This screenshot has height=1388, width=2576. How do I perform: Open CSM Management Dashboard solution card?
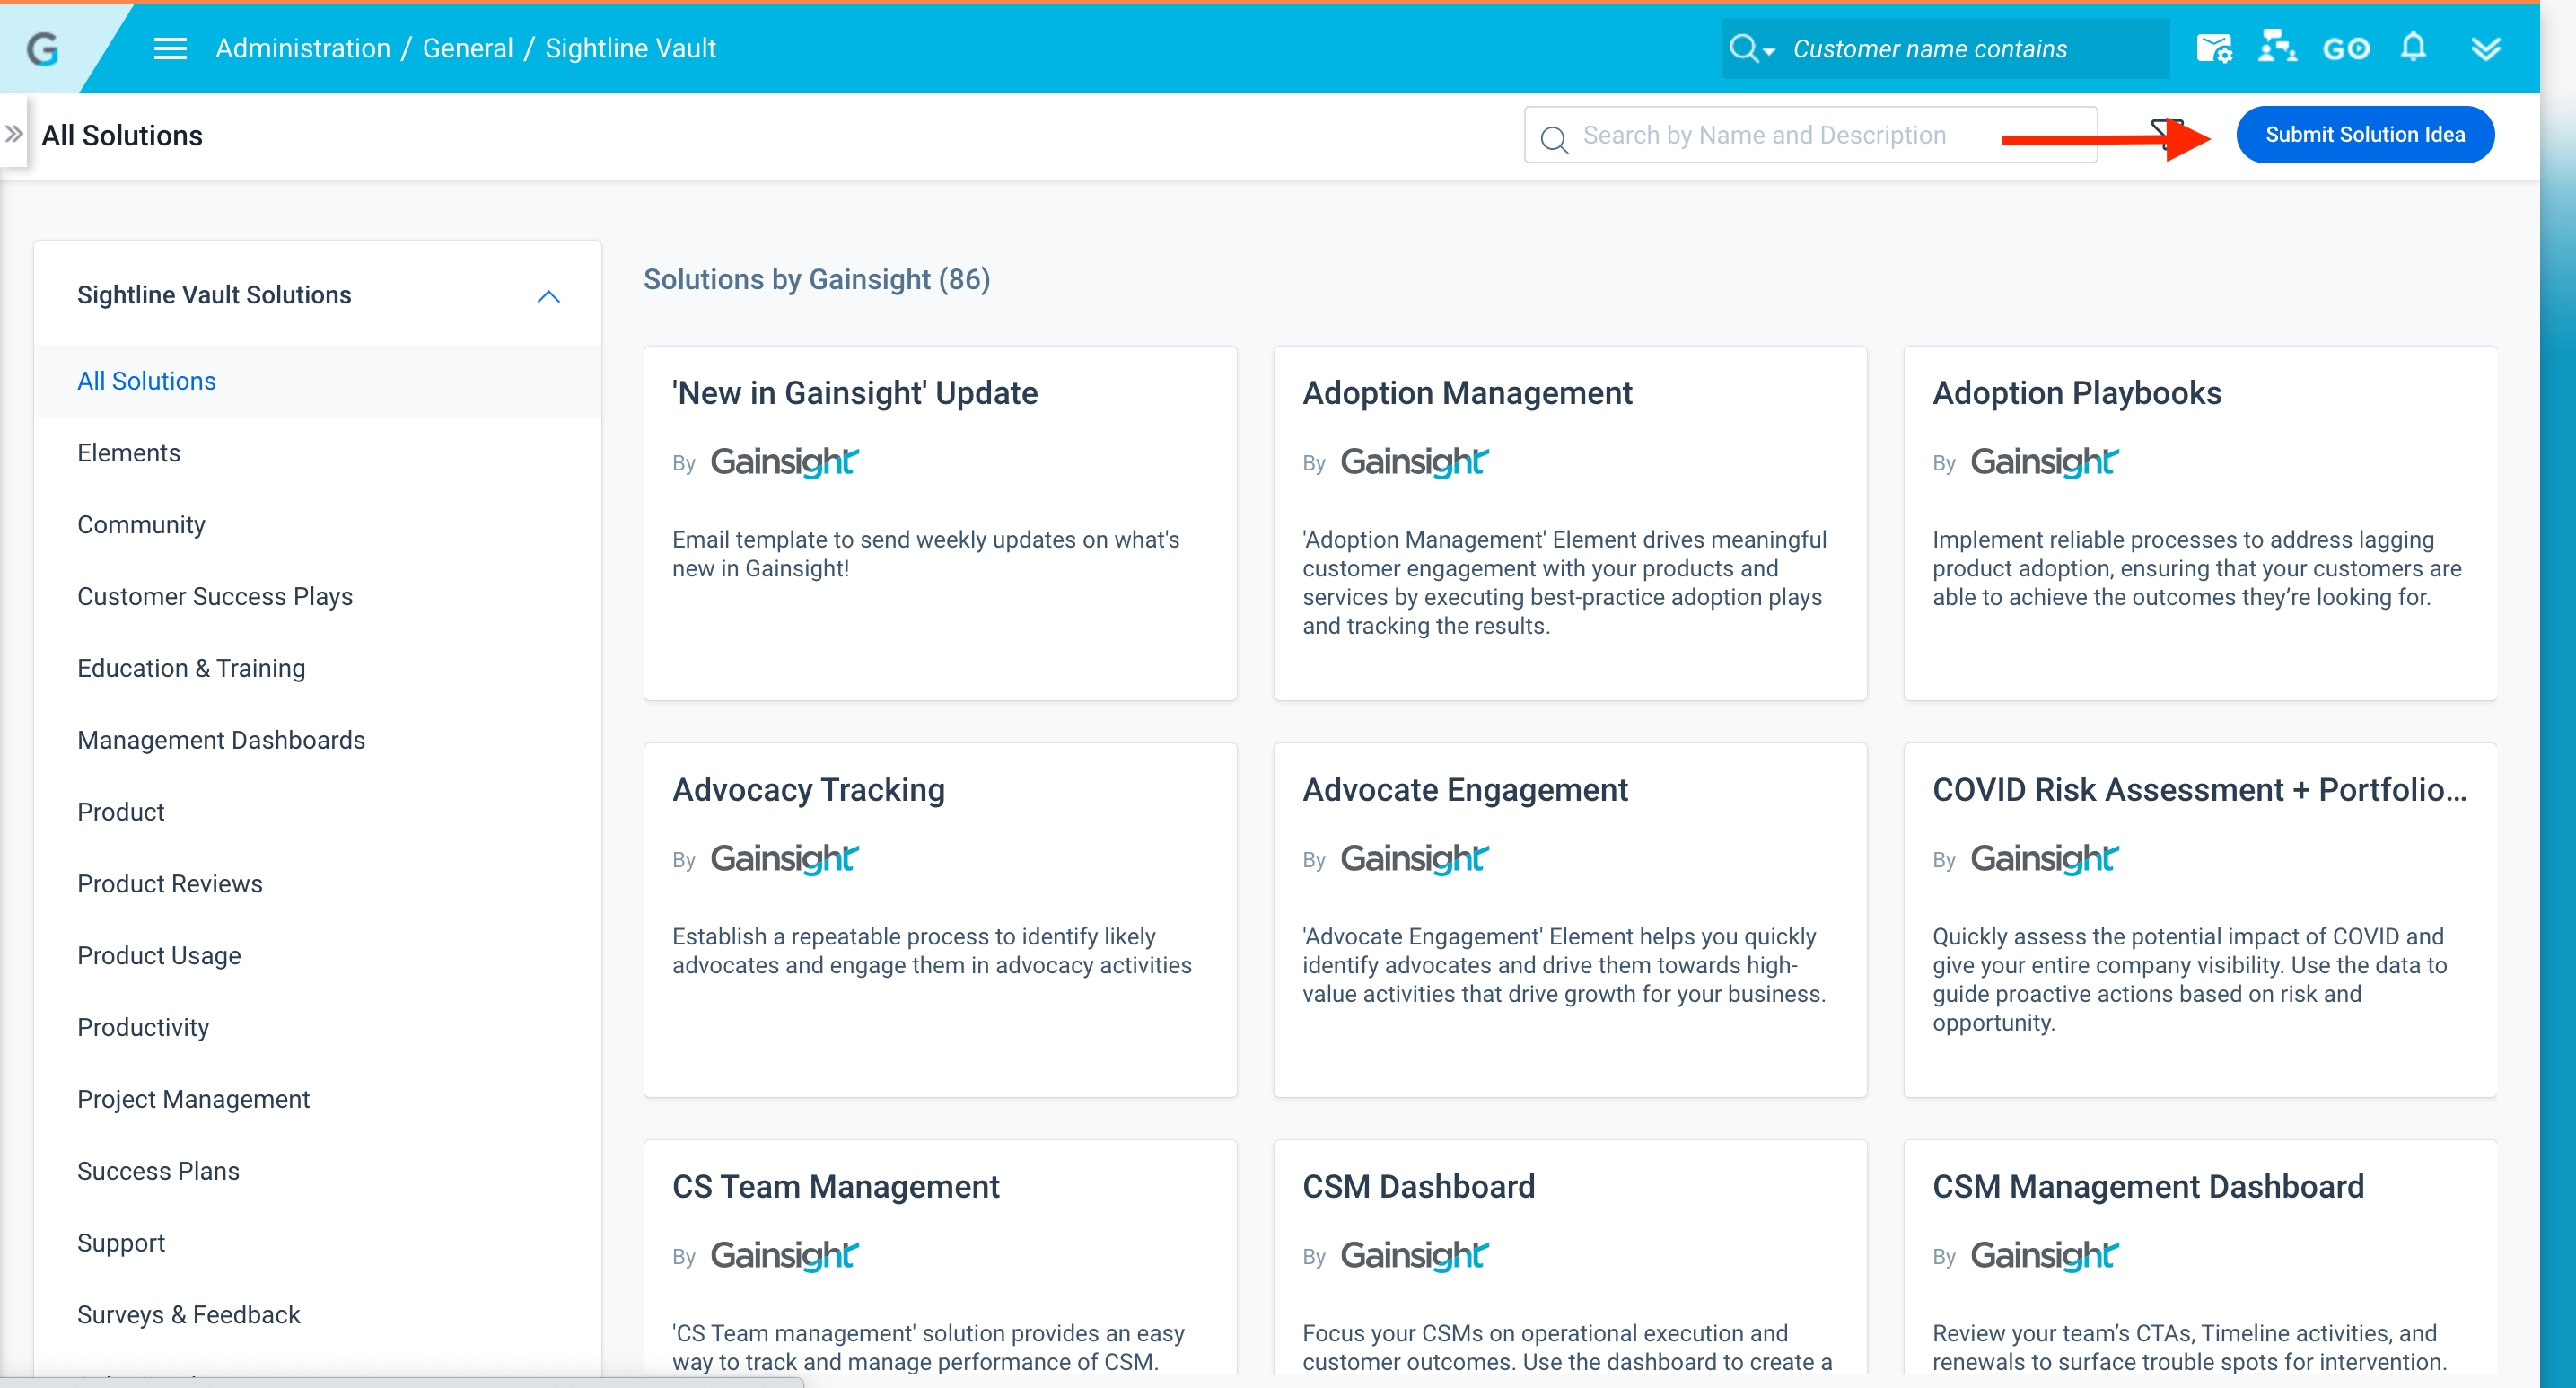click(2200, 1257)
